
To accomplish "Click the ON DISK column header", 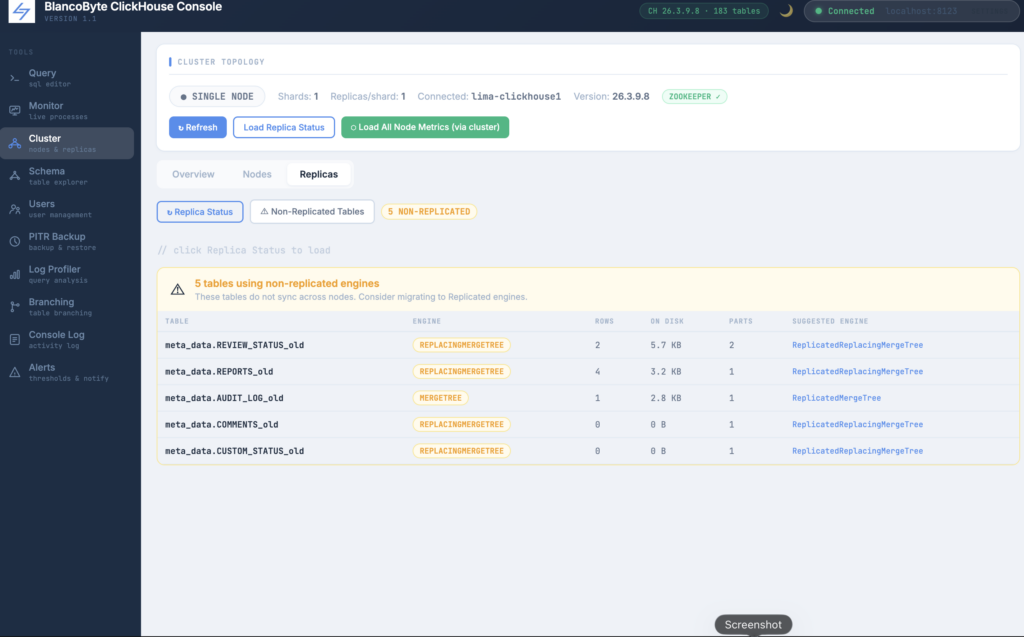I will pos(666,321).
